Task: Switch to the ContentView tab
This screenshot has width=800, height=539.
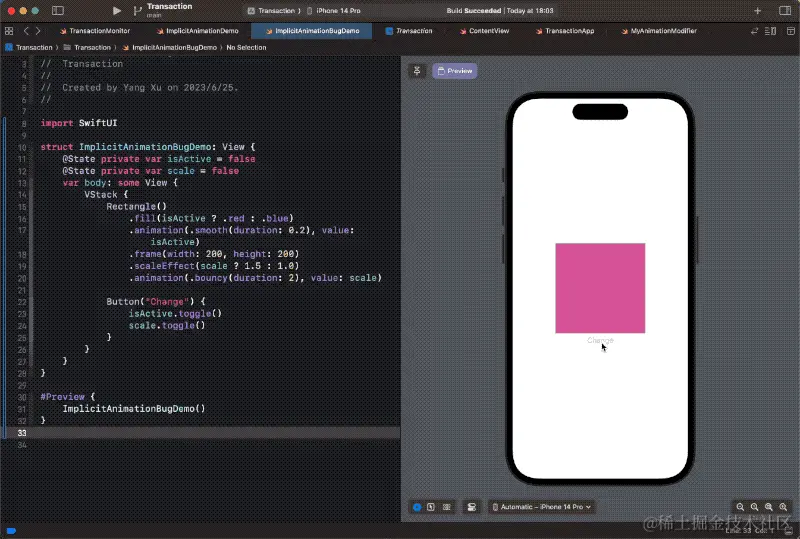Action: 484,31
